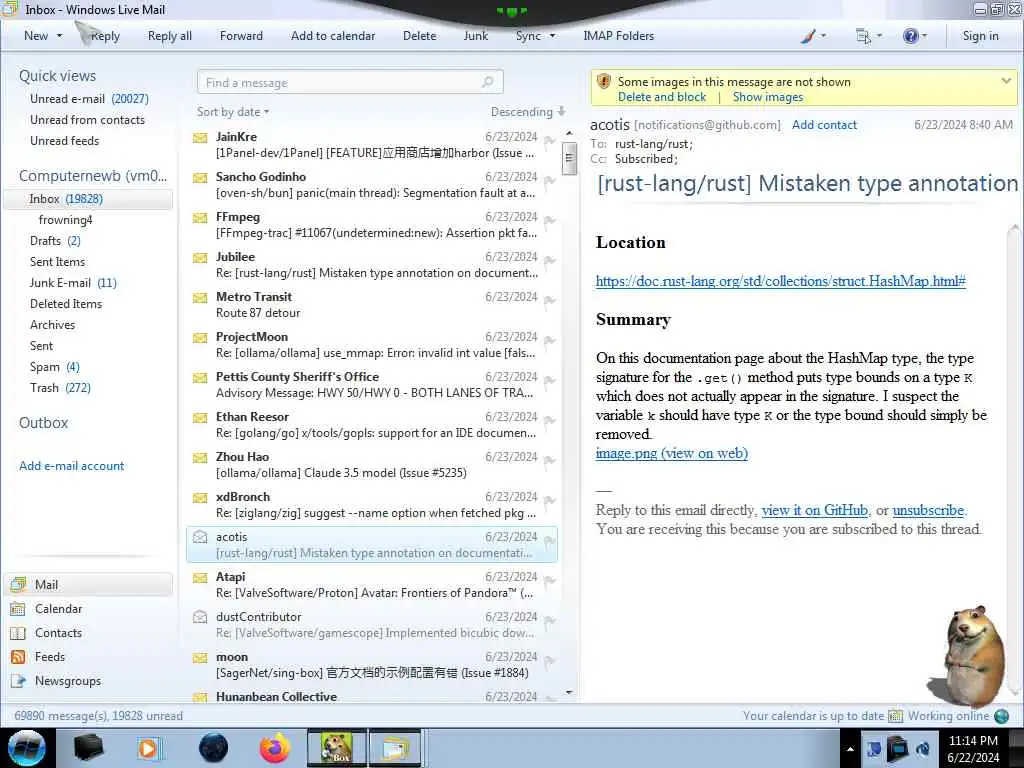Collapse the images warning bar chevron

pos(1006,81)
